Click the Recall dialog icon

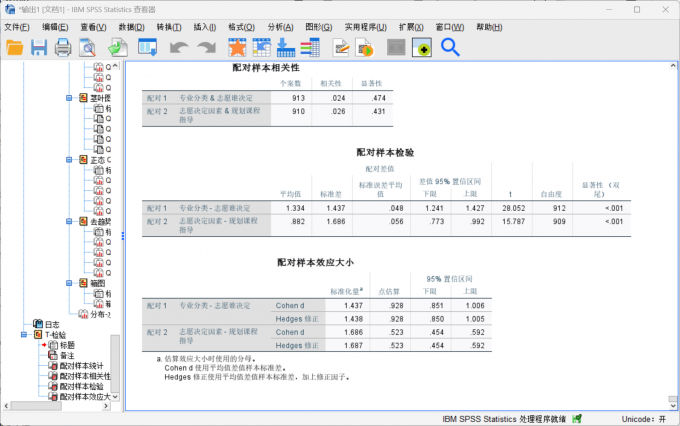(147, 47)
